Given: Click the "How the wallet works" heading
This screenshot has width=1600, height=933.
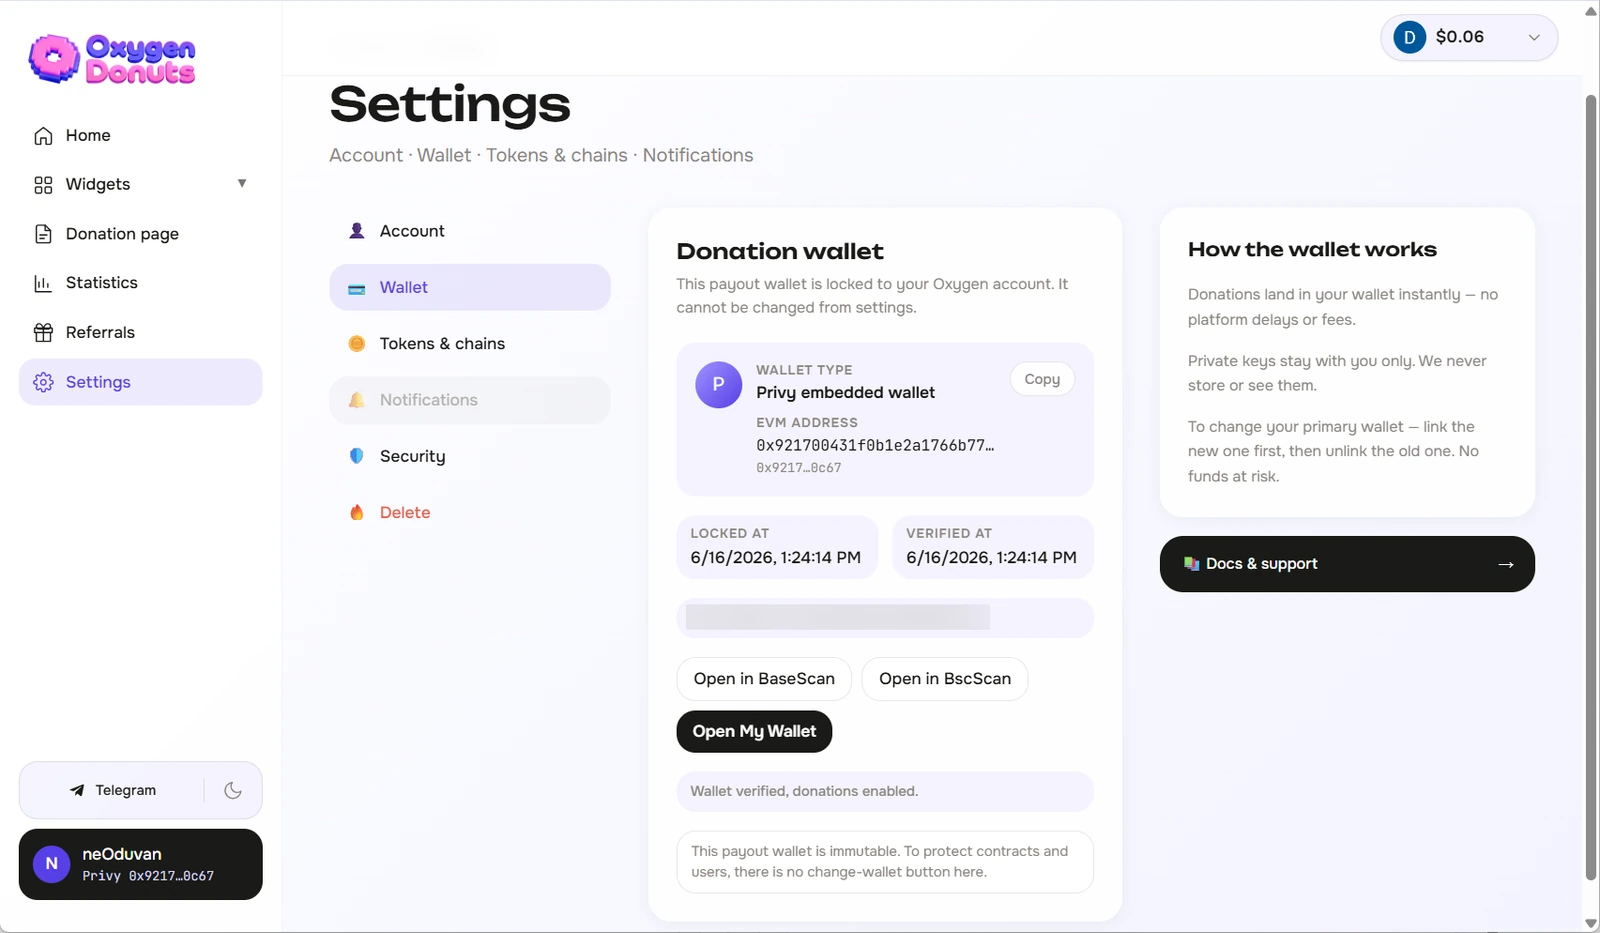Looking at the screenshot, I should click(1312, 250).
